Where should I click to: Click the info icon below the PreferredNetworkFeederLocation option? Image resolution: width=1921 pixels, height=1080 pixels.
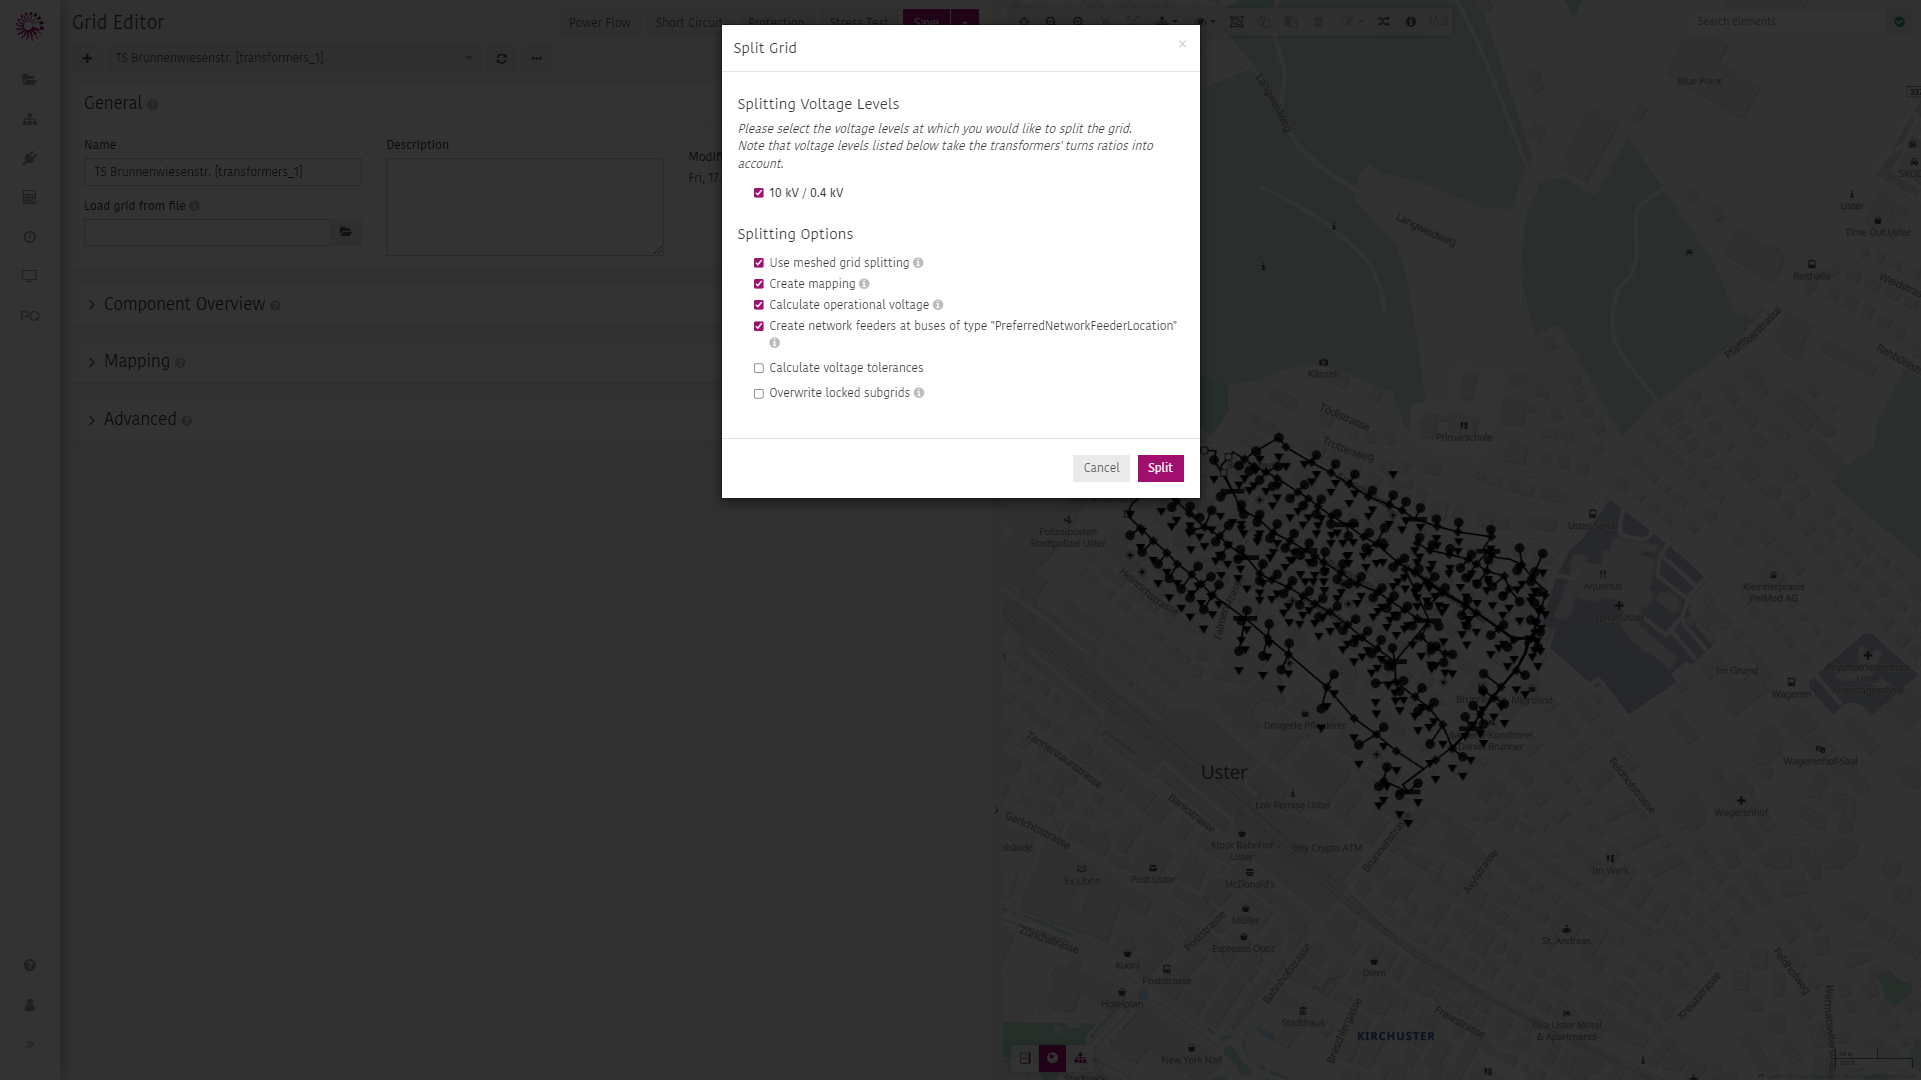[774, 343]
